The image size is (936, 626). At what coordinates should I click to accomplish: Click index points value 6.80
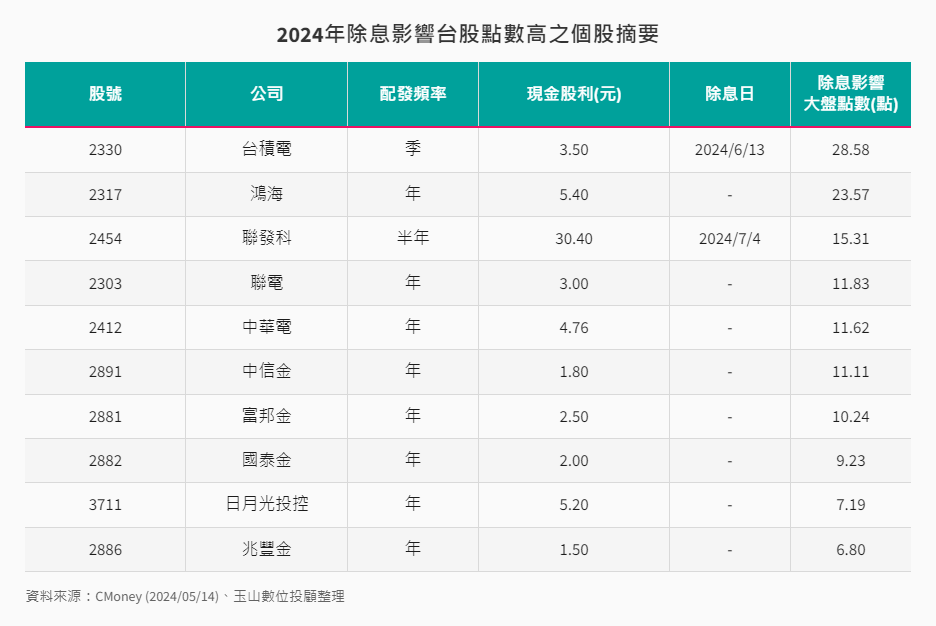(x=851, y=550)
